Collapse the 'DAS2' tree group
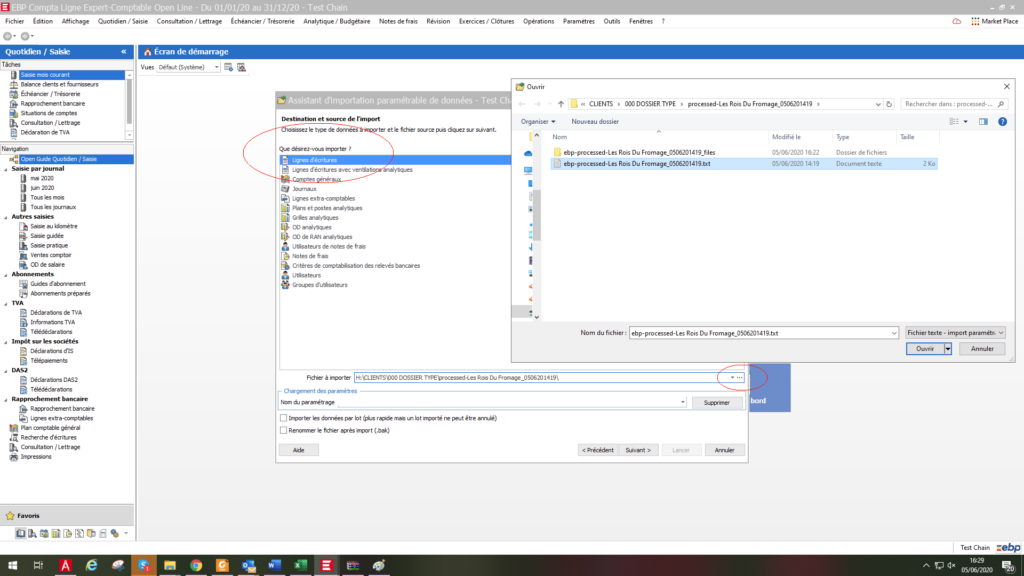 pyautogui.click(x=7, y=371)
